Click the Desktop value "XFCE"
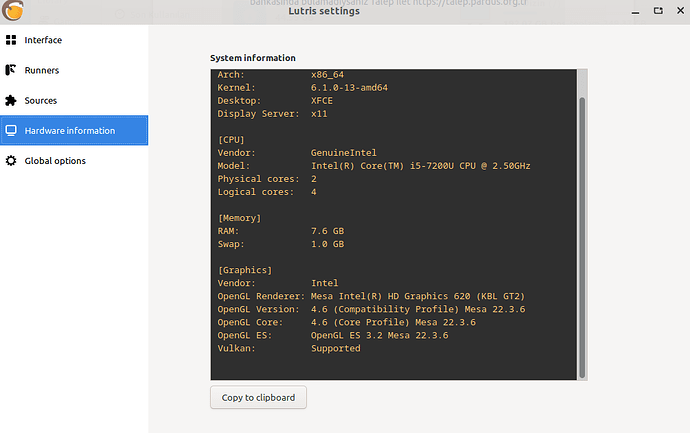The image size is (690, 433). pos(322,101)
